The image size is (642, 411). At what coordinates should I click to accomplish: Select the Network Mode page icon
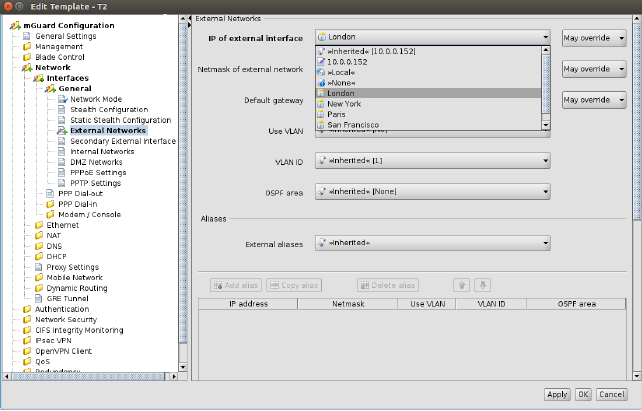tap(63, 99)
